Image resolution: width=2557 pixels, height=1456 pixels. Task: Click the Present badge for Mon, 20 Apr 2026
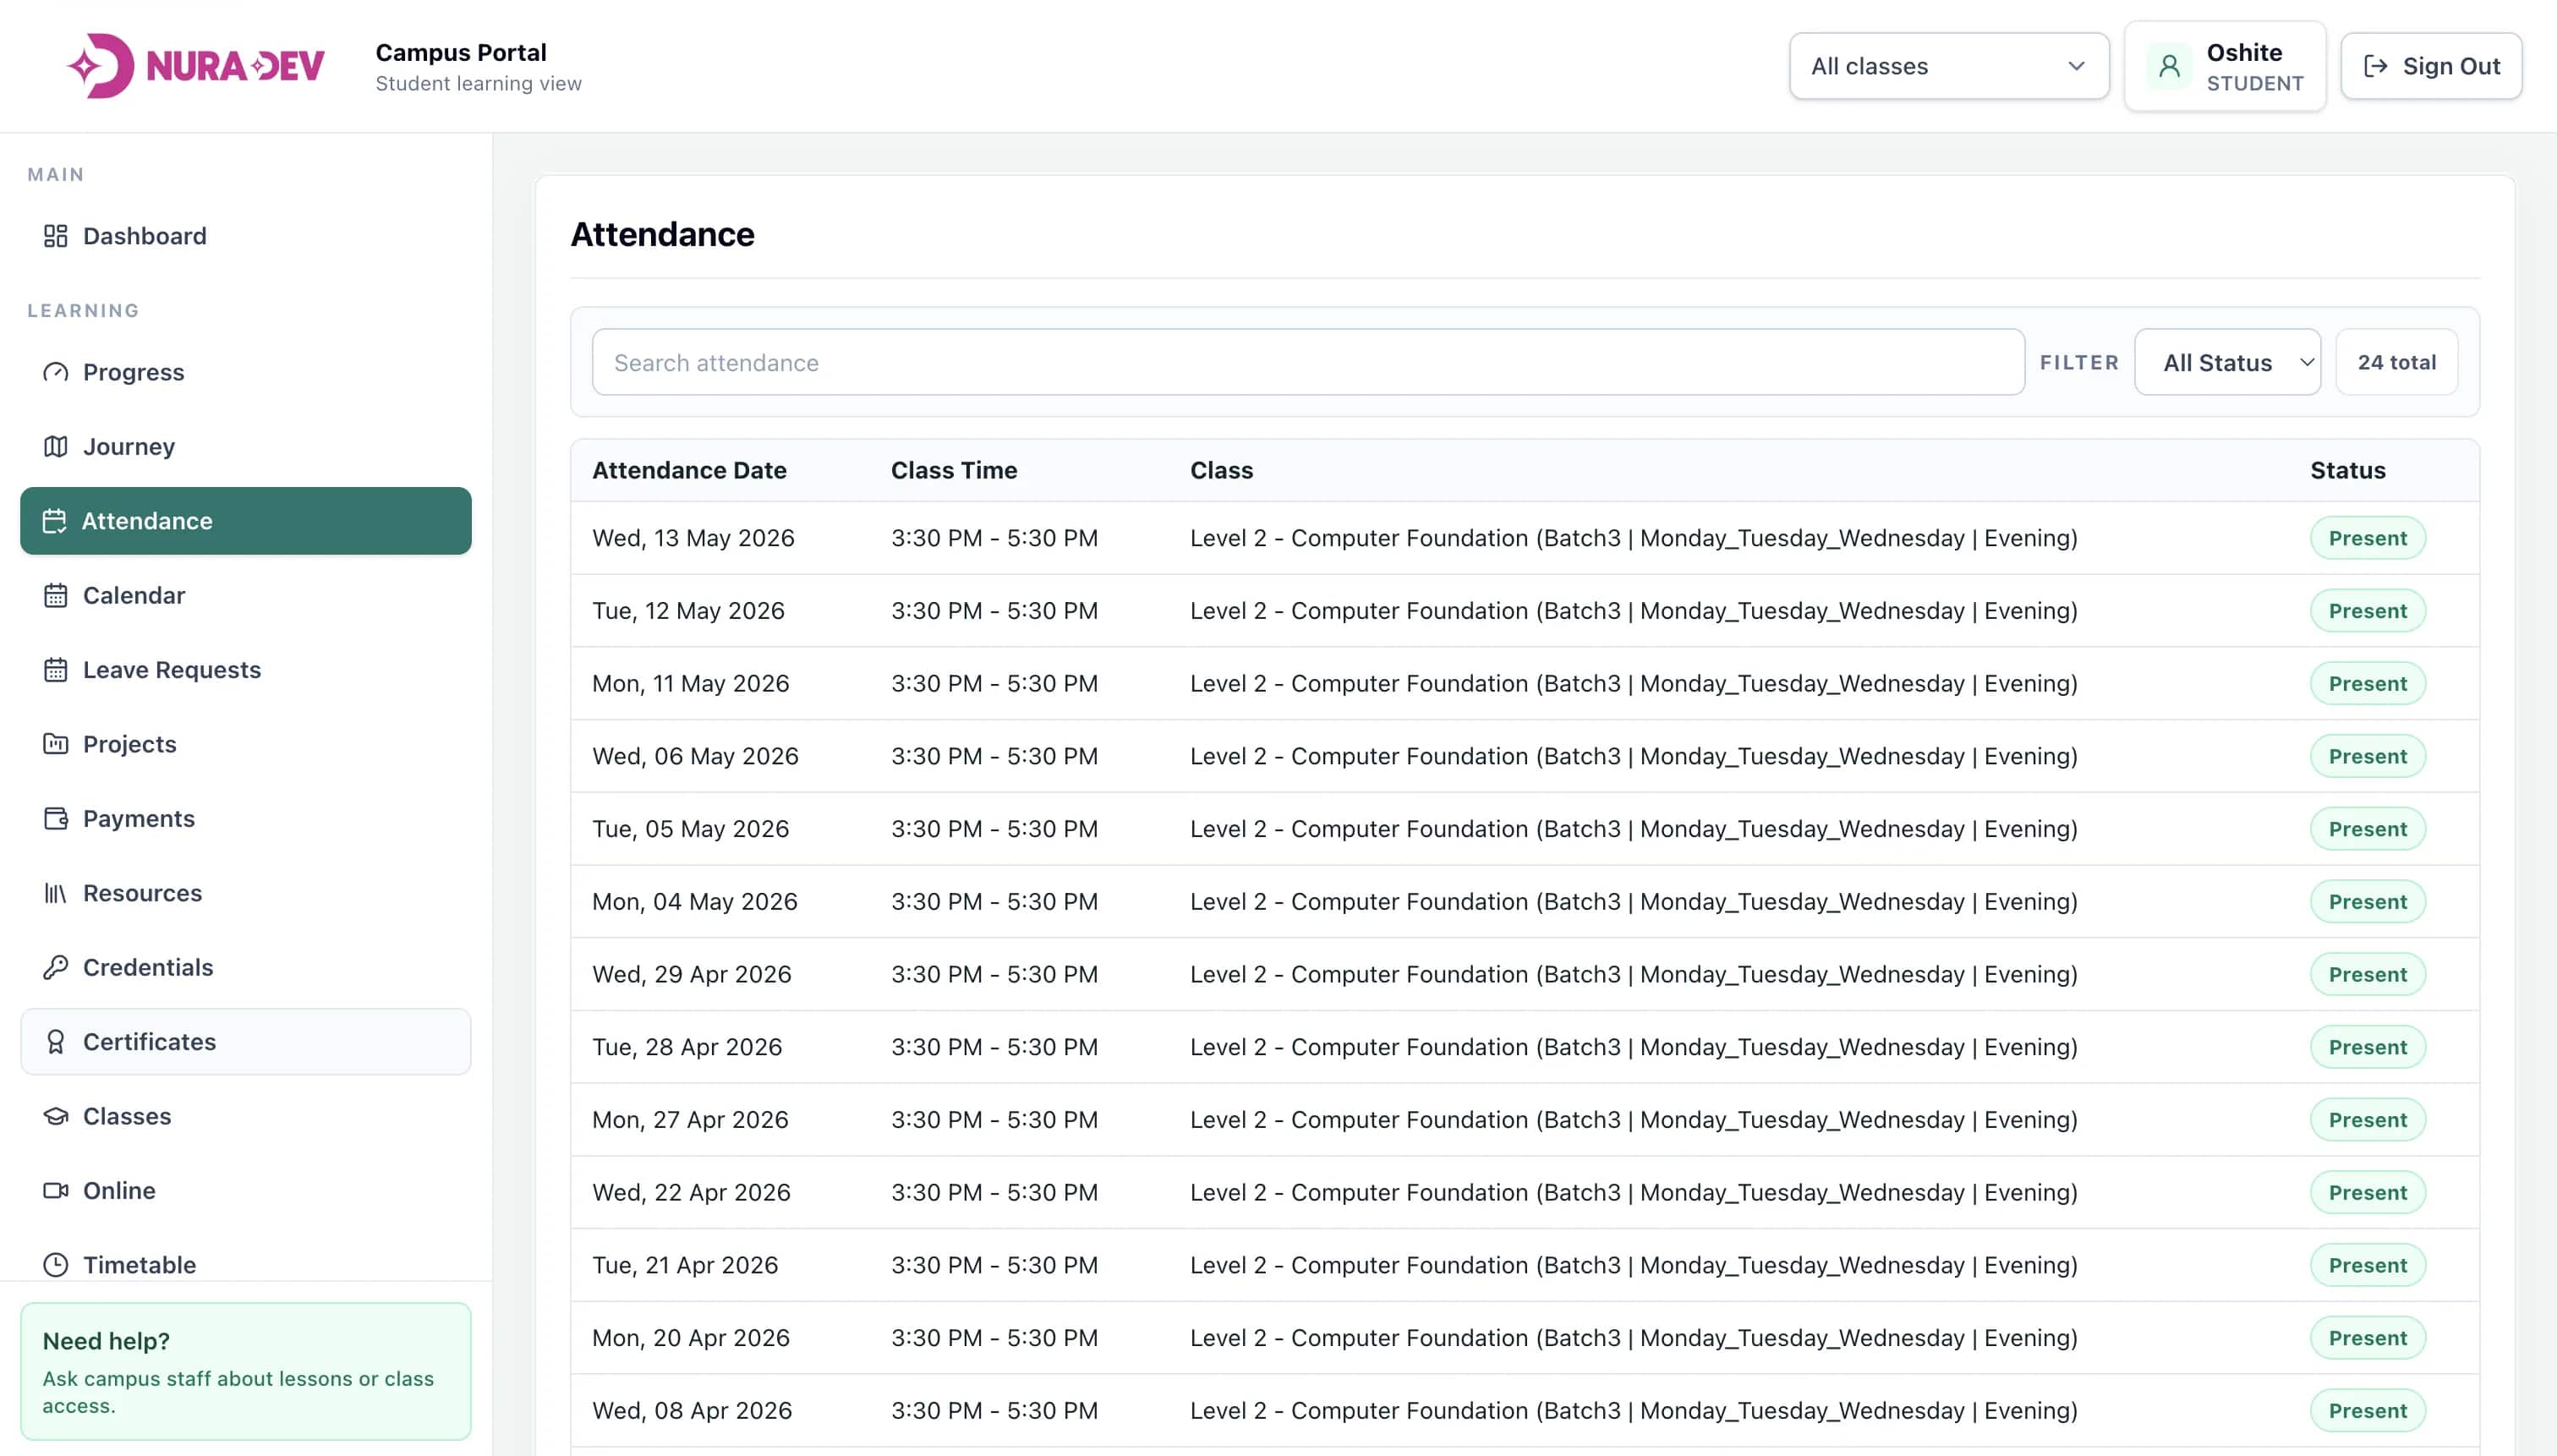[x=2367, y=1338]
